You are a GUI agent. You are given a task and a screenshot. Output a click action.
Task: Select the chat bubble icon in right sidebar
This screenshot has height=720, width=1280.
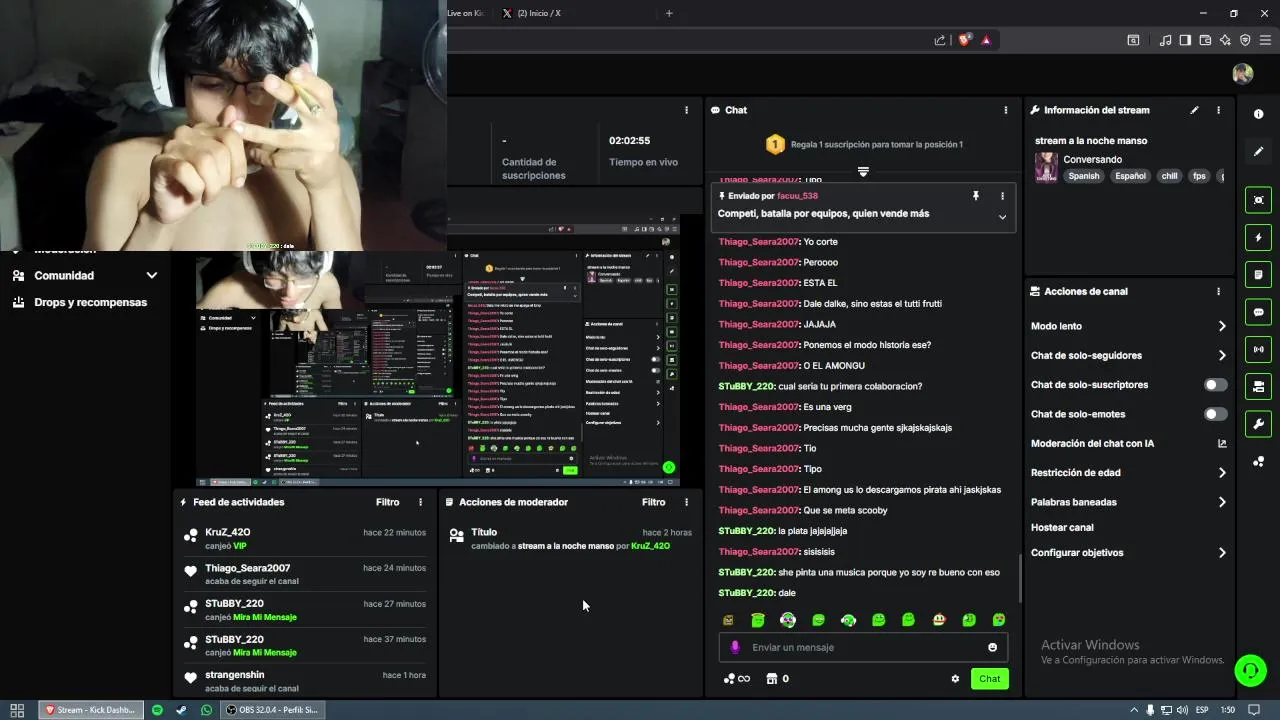point(1258,312)
